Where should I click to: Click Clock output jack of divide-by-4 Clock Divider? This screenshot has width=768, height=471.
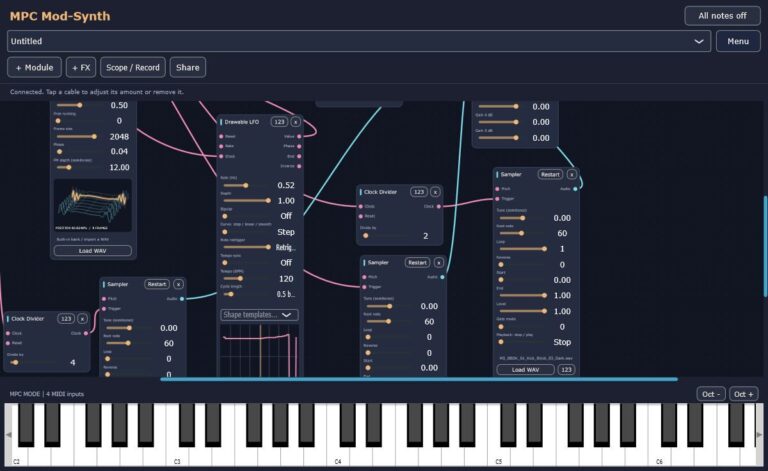[x=86, y=333]
